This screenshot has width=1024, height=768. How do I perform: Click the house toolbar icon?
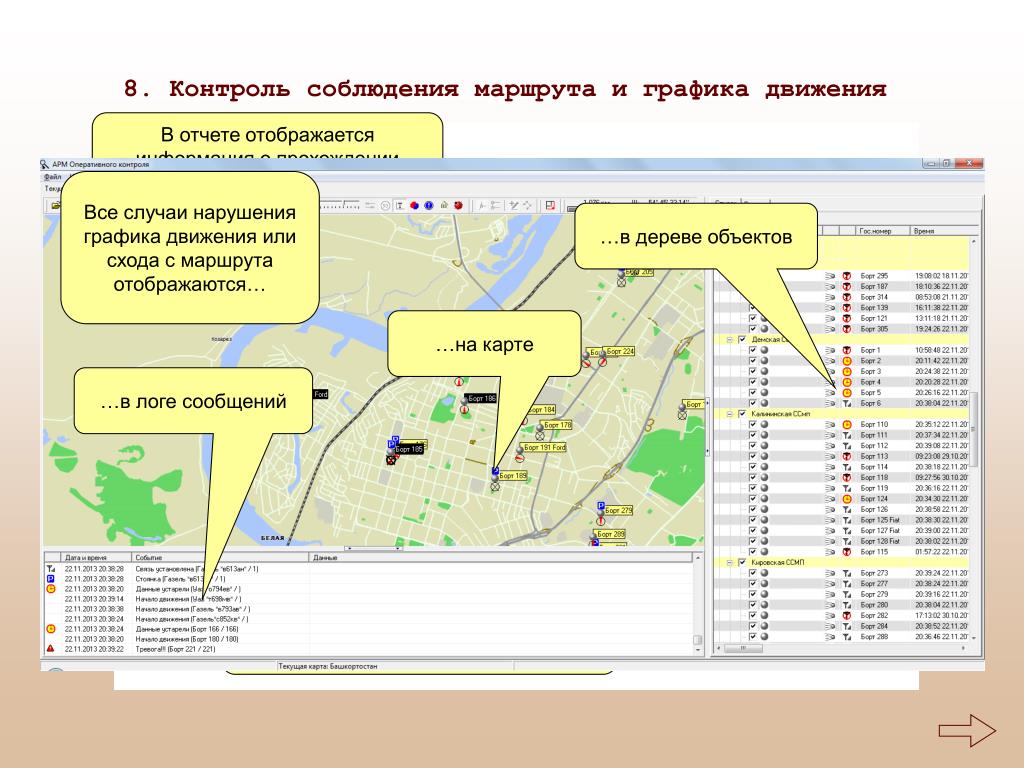point(444,206)
